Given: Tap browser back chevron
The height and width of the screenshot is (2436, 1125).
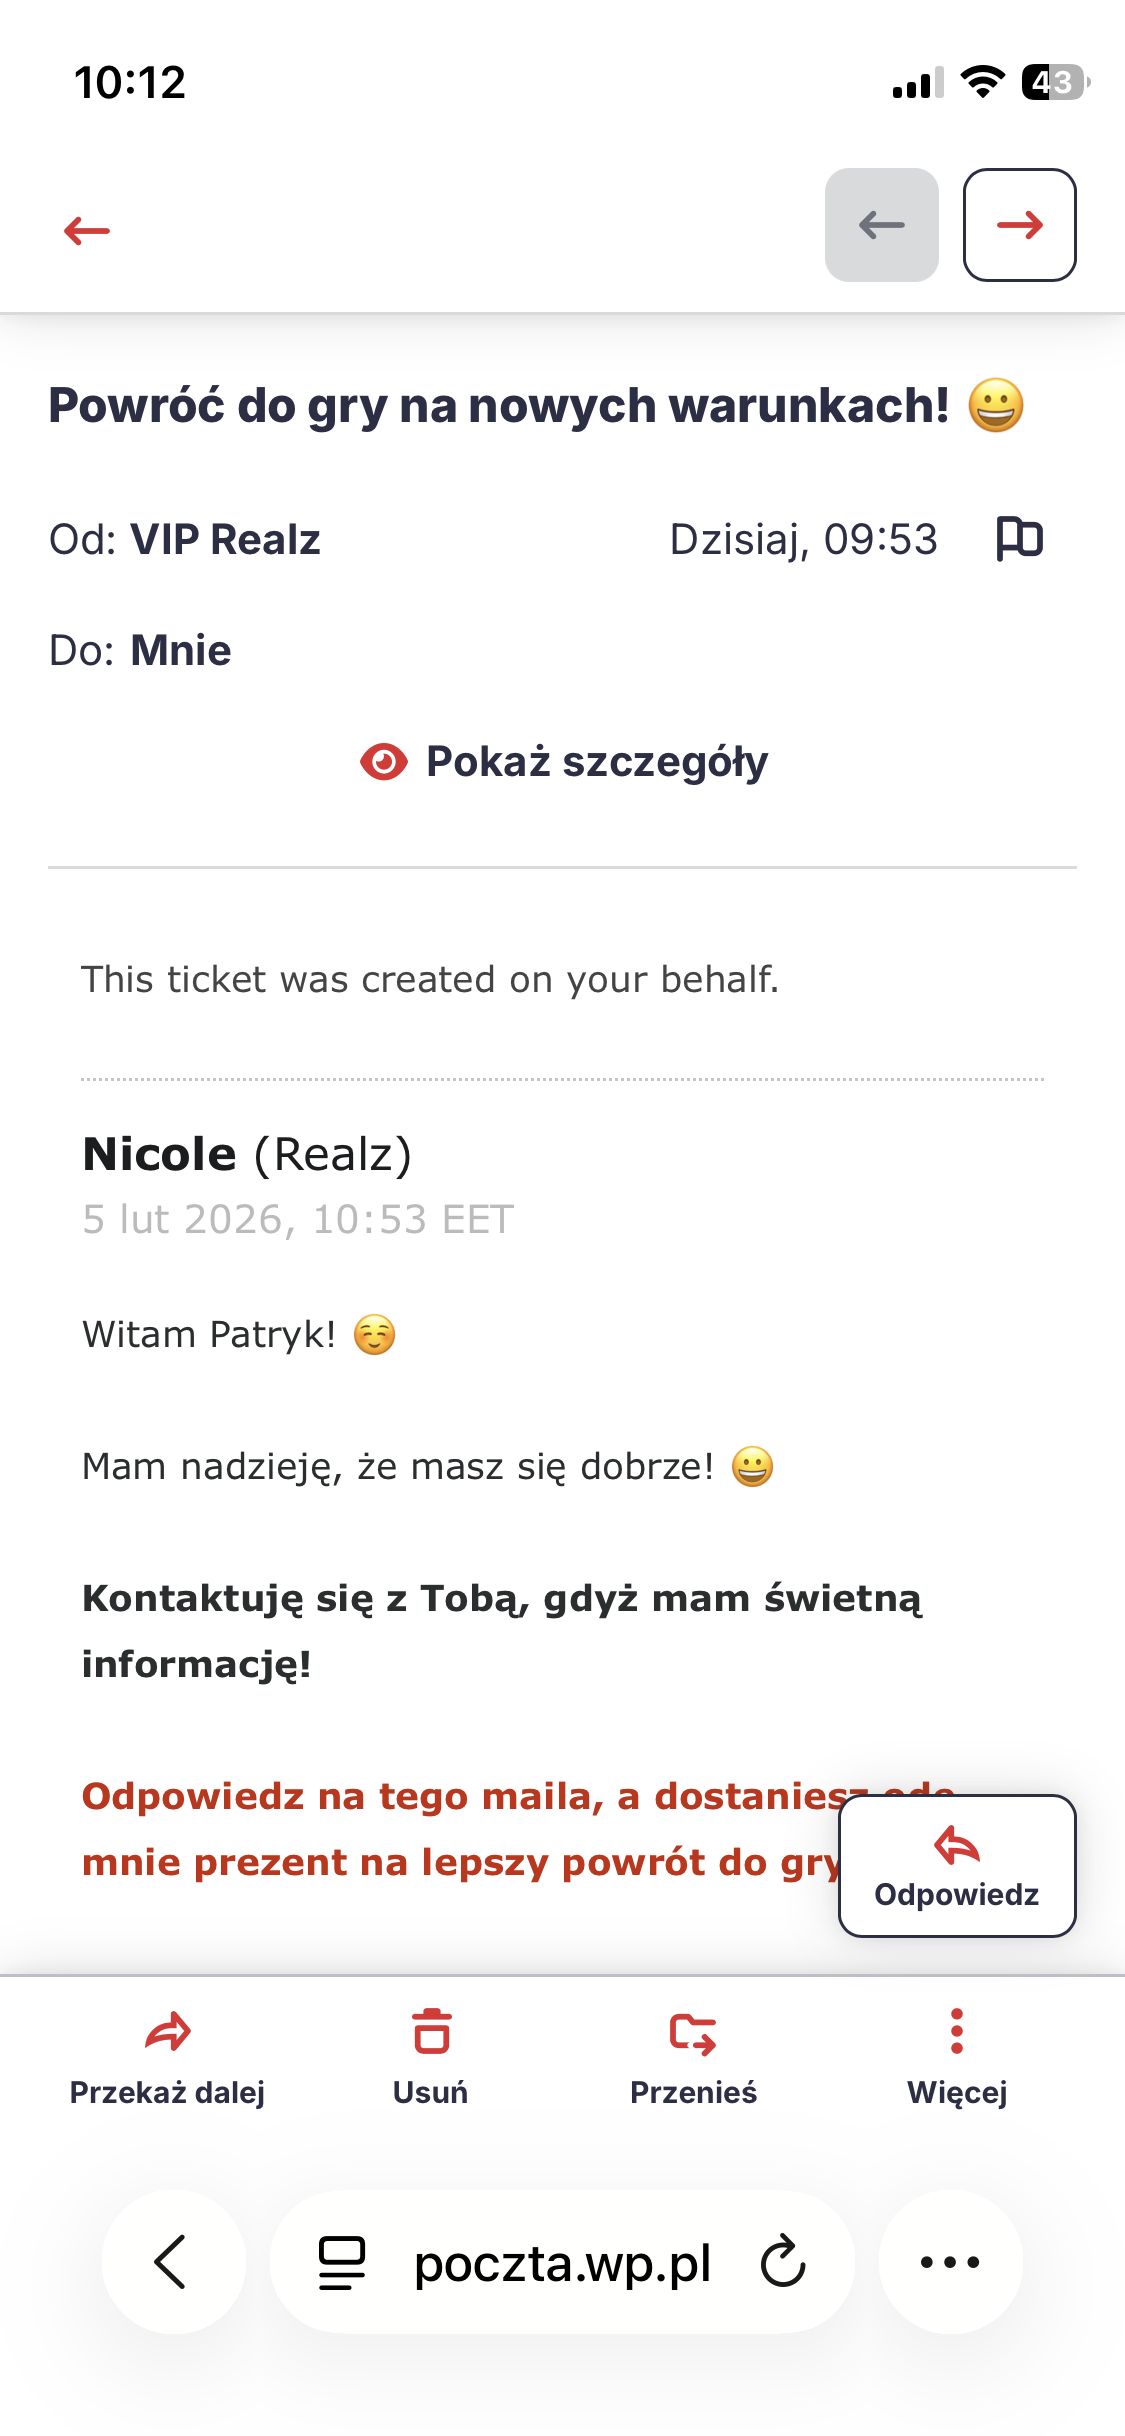Looking at the screenshot, I should tap(172, 2262).
